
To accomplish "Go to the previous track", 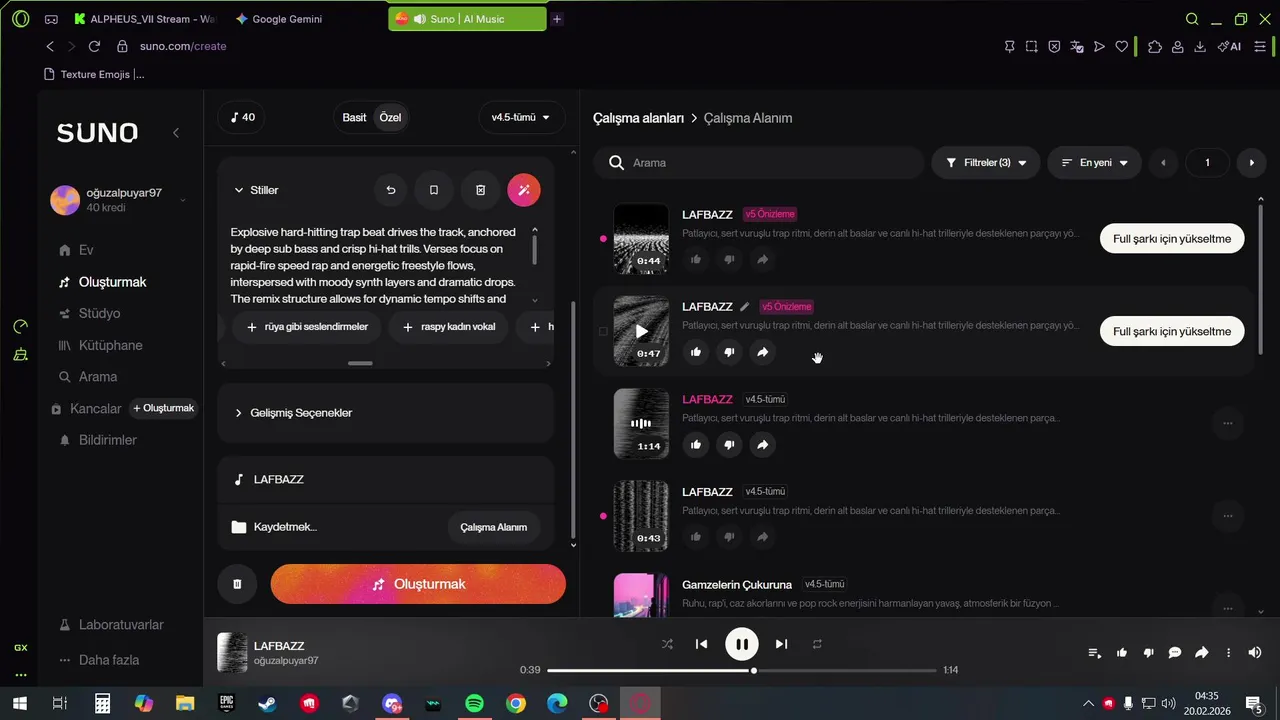I will pyautogui.click(x=701, y=644).
